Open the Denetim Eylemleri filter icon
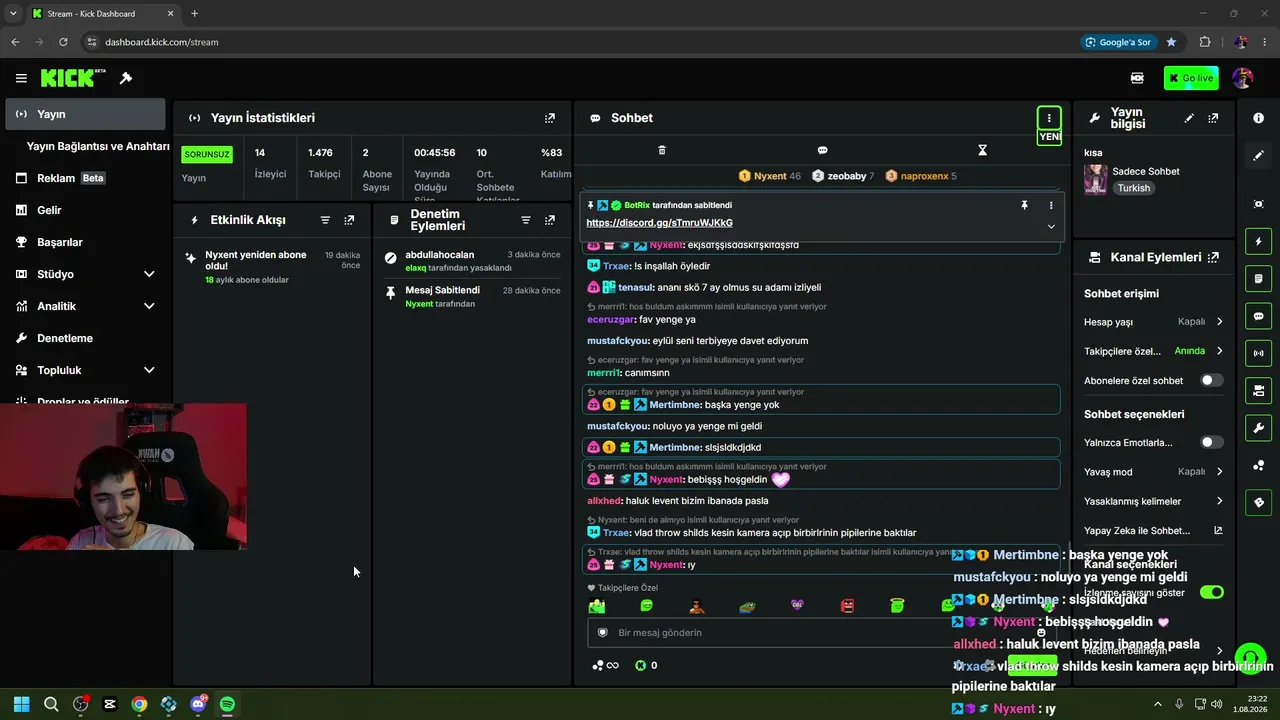The width and height of the screenshot is (1280, 720). coord(526,220)
